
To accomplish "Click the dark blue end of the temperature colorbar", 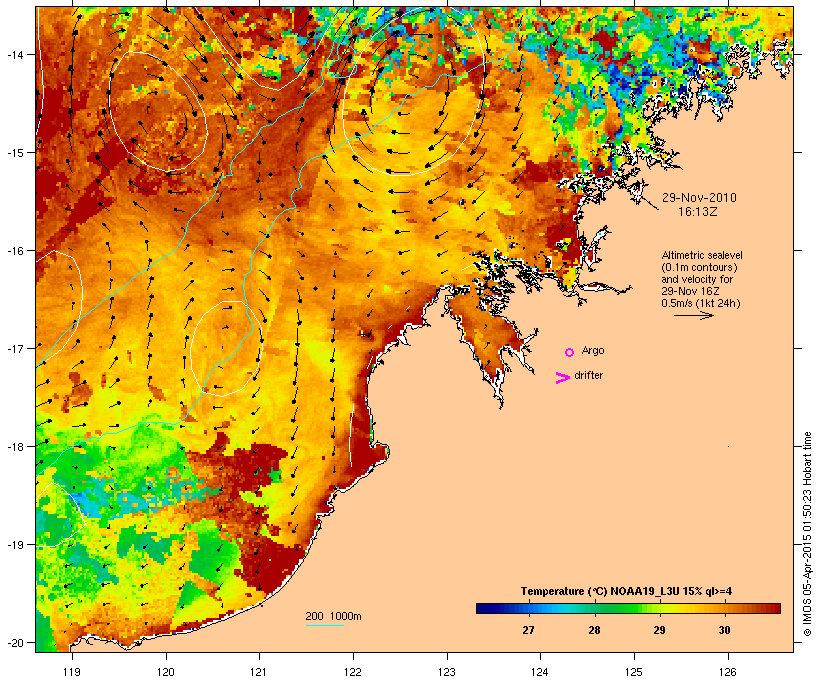I will (481, 608).
